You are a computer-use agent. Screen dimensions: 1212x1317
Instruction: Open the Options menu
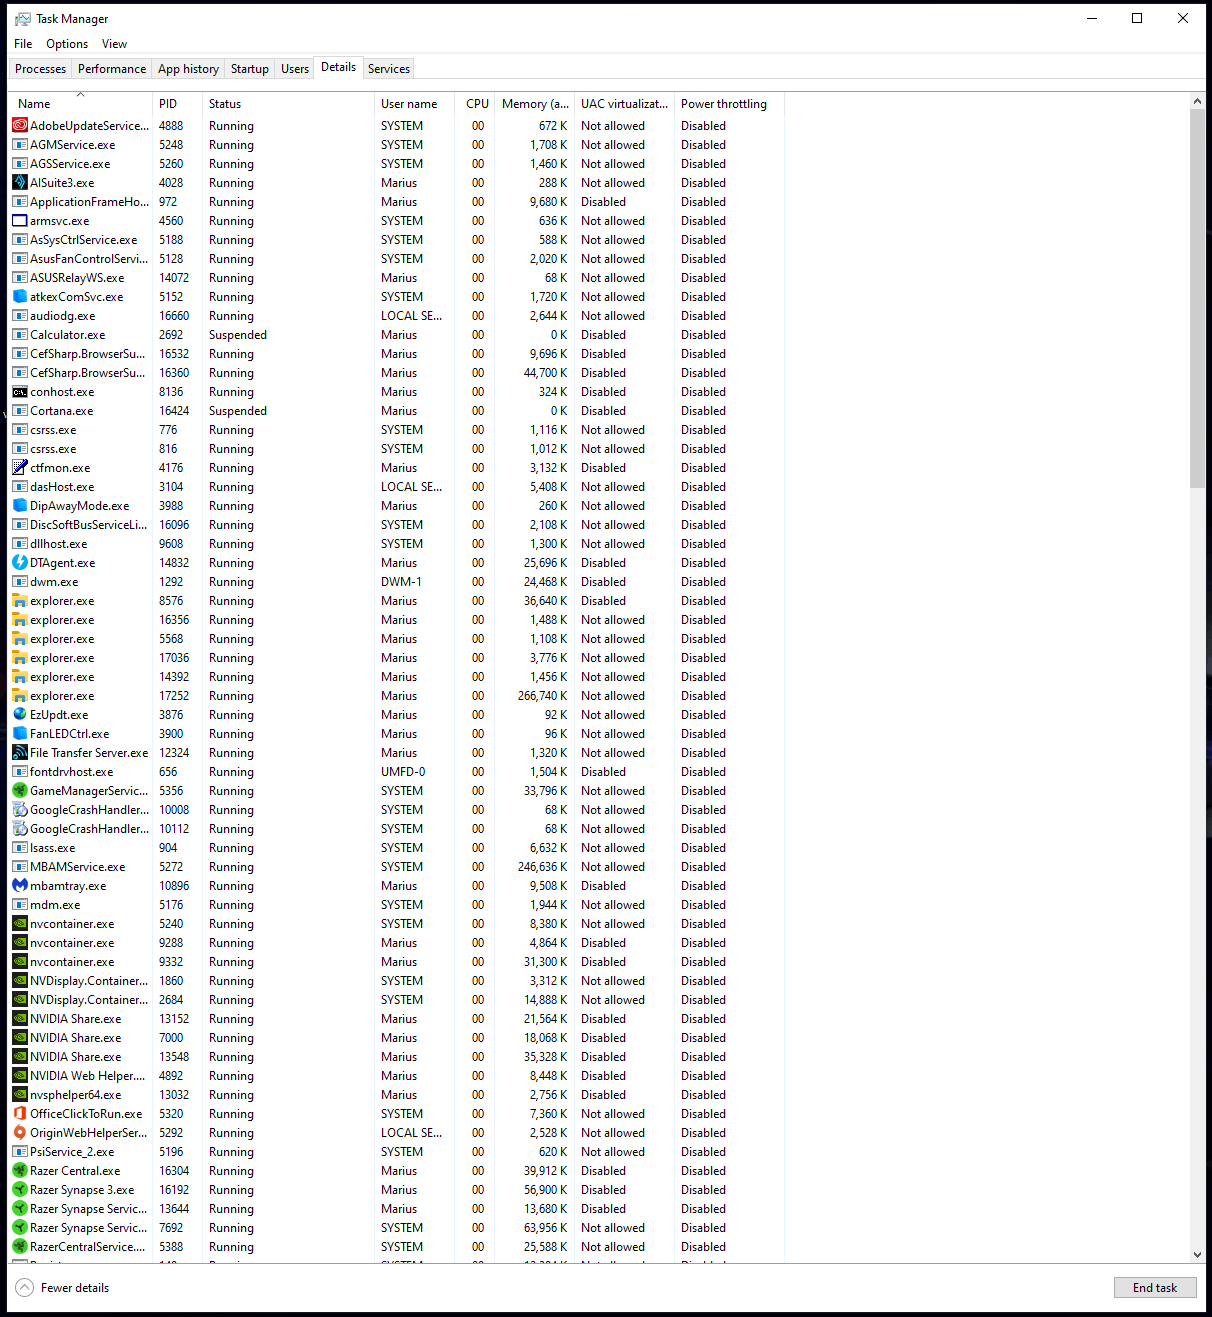(x=67, y=44)
